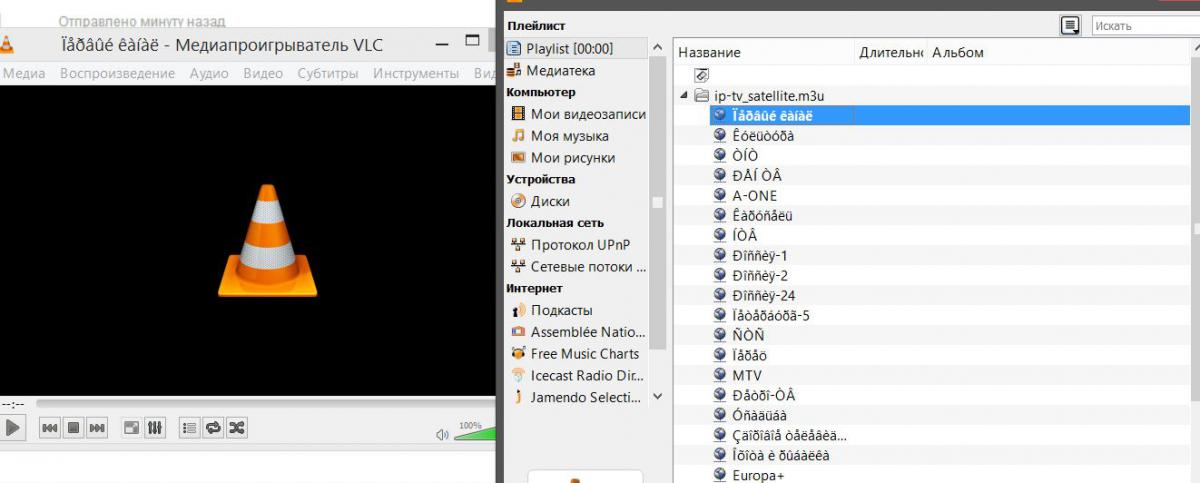This screenshot has height=483, width=1200.
Task: Open the Медиа menu
Action: pos(24,73)
